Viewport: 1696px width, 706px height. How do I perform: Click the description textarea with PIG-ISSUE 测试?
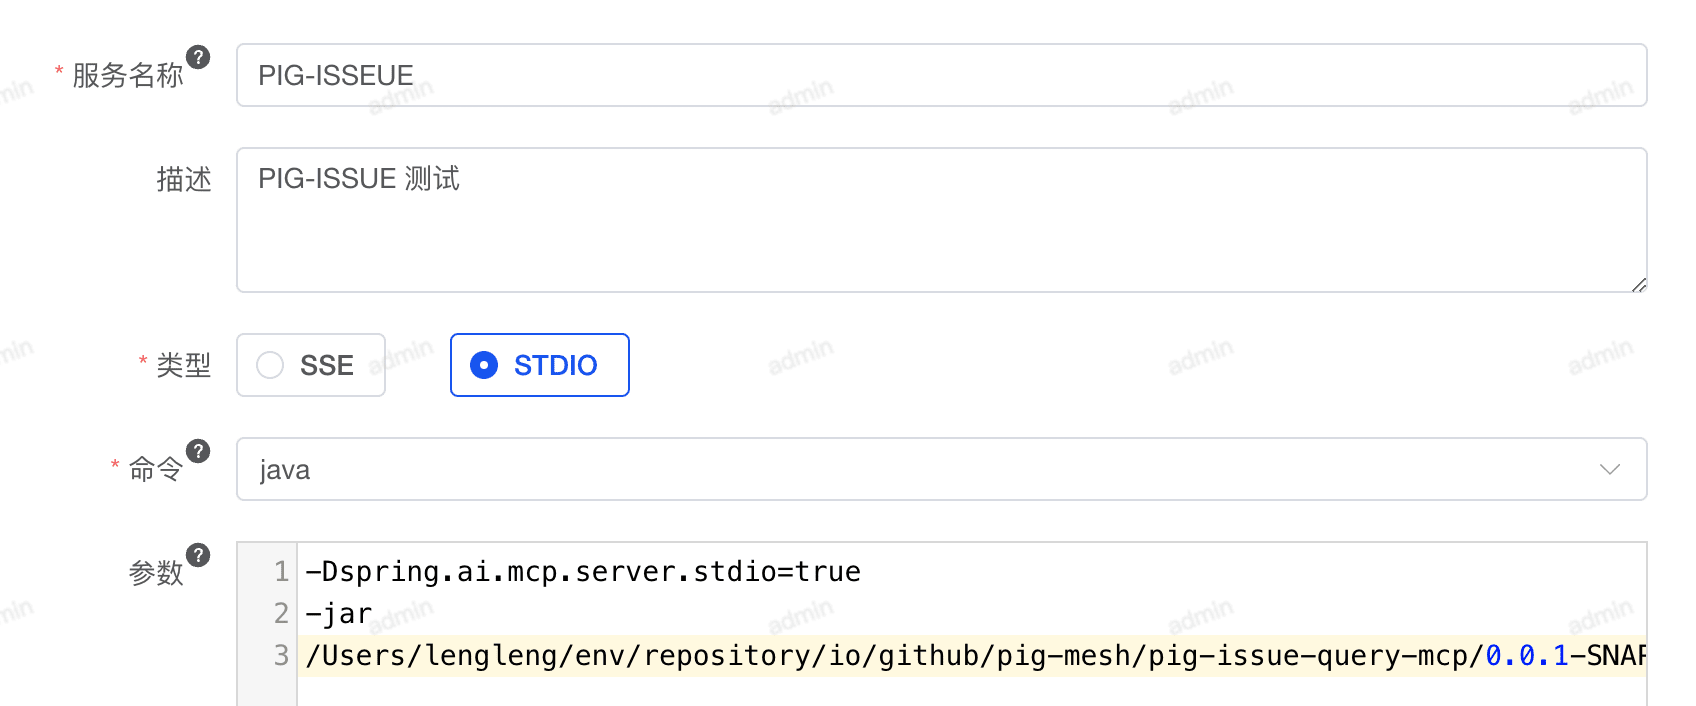coord(942,220)
